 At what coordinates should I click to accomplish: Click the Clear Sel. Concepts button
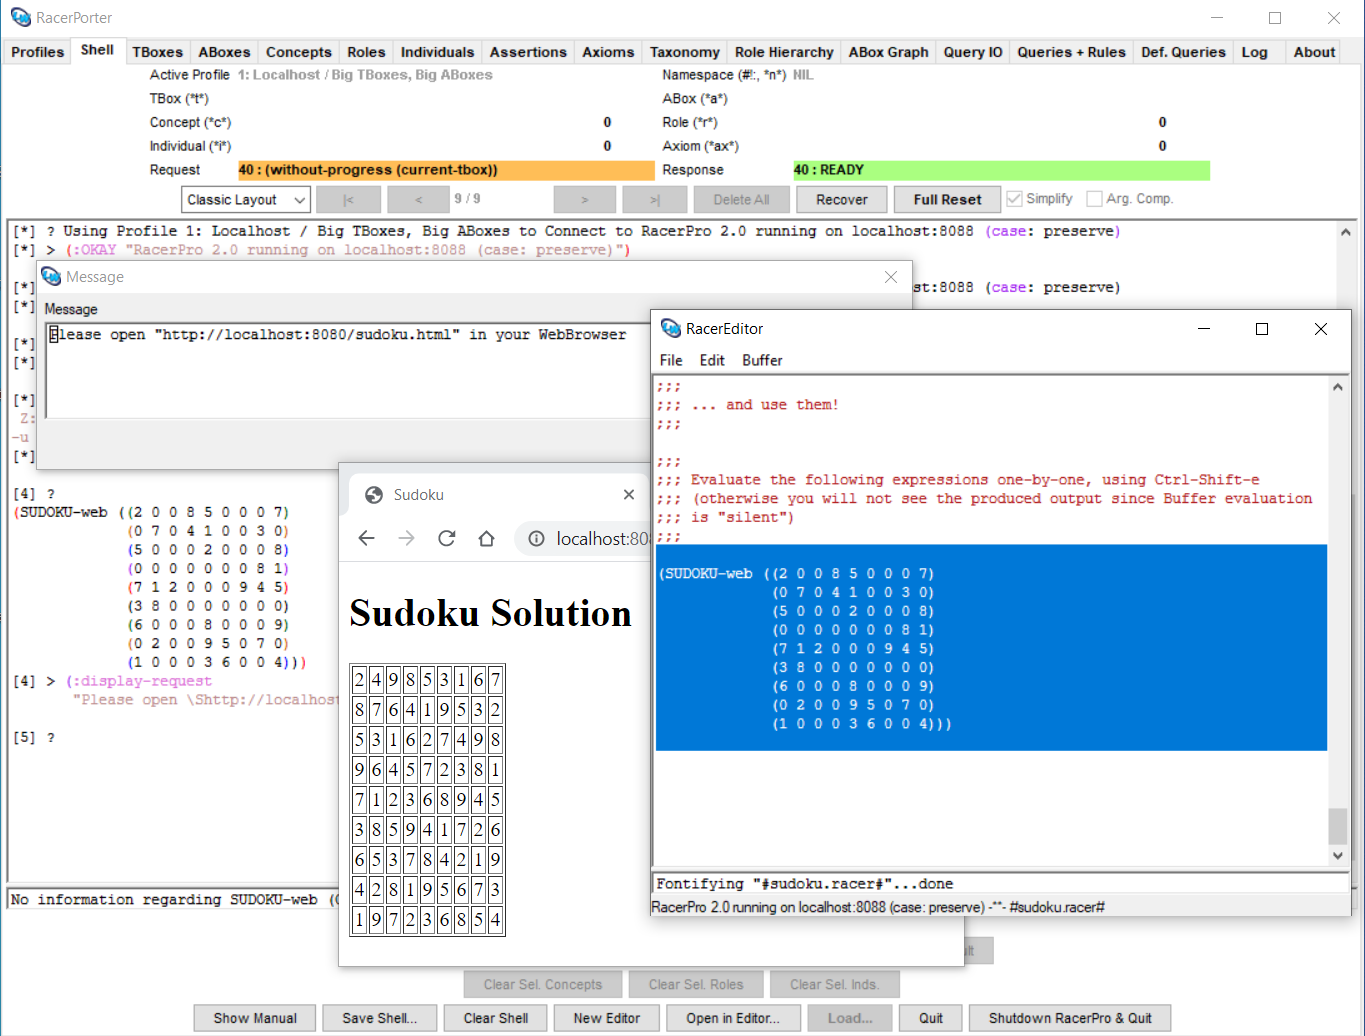click(543, 984)
